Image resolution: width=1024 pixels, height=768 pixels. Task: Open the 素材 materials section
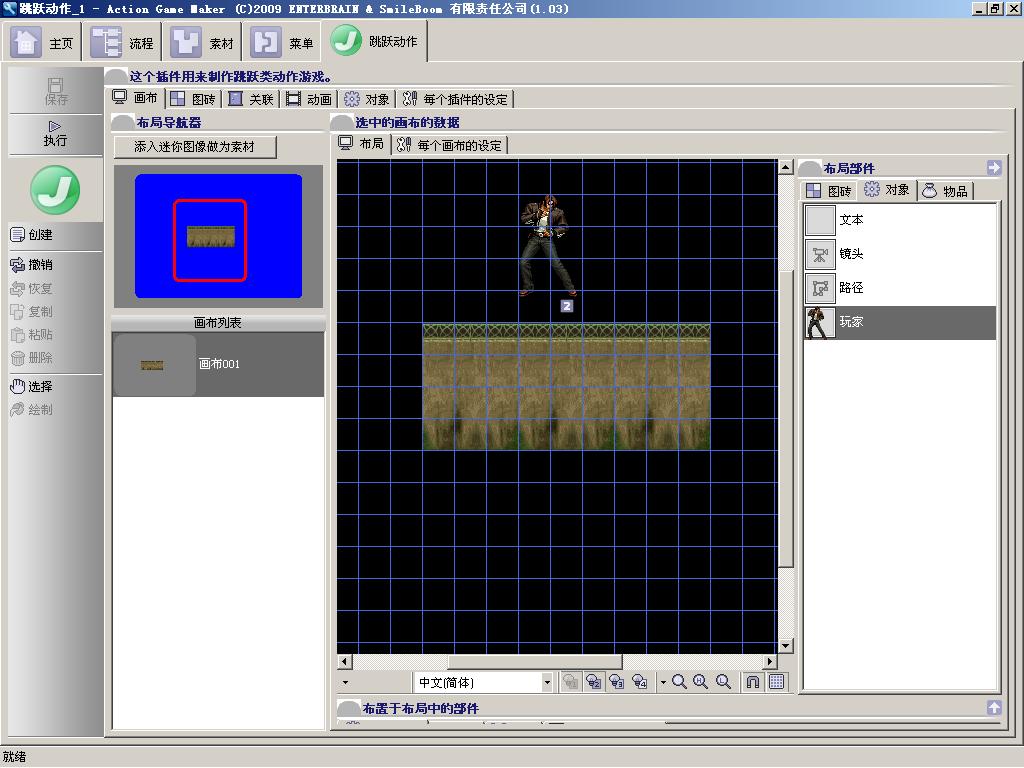tap(202, 42)
